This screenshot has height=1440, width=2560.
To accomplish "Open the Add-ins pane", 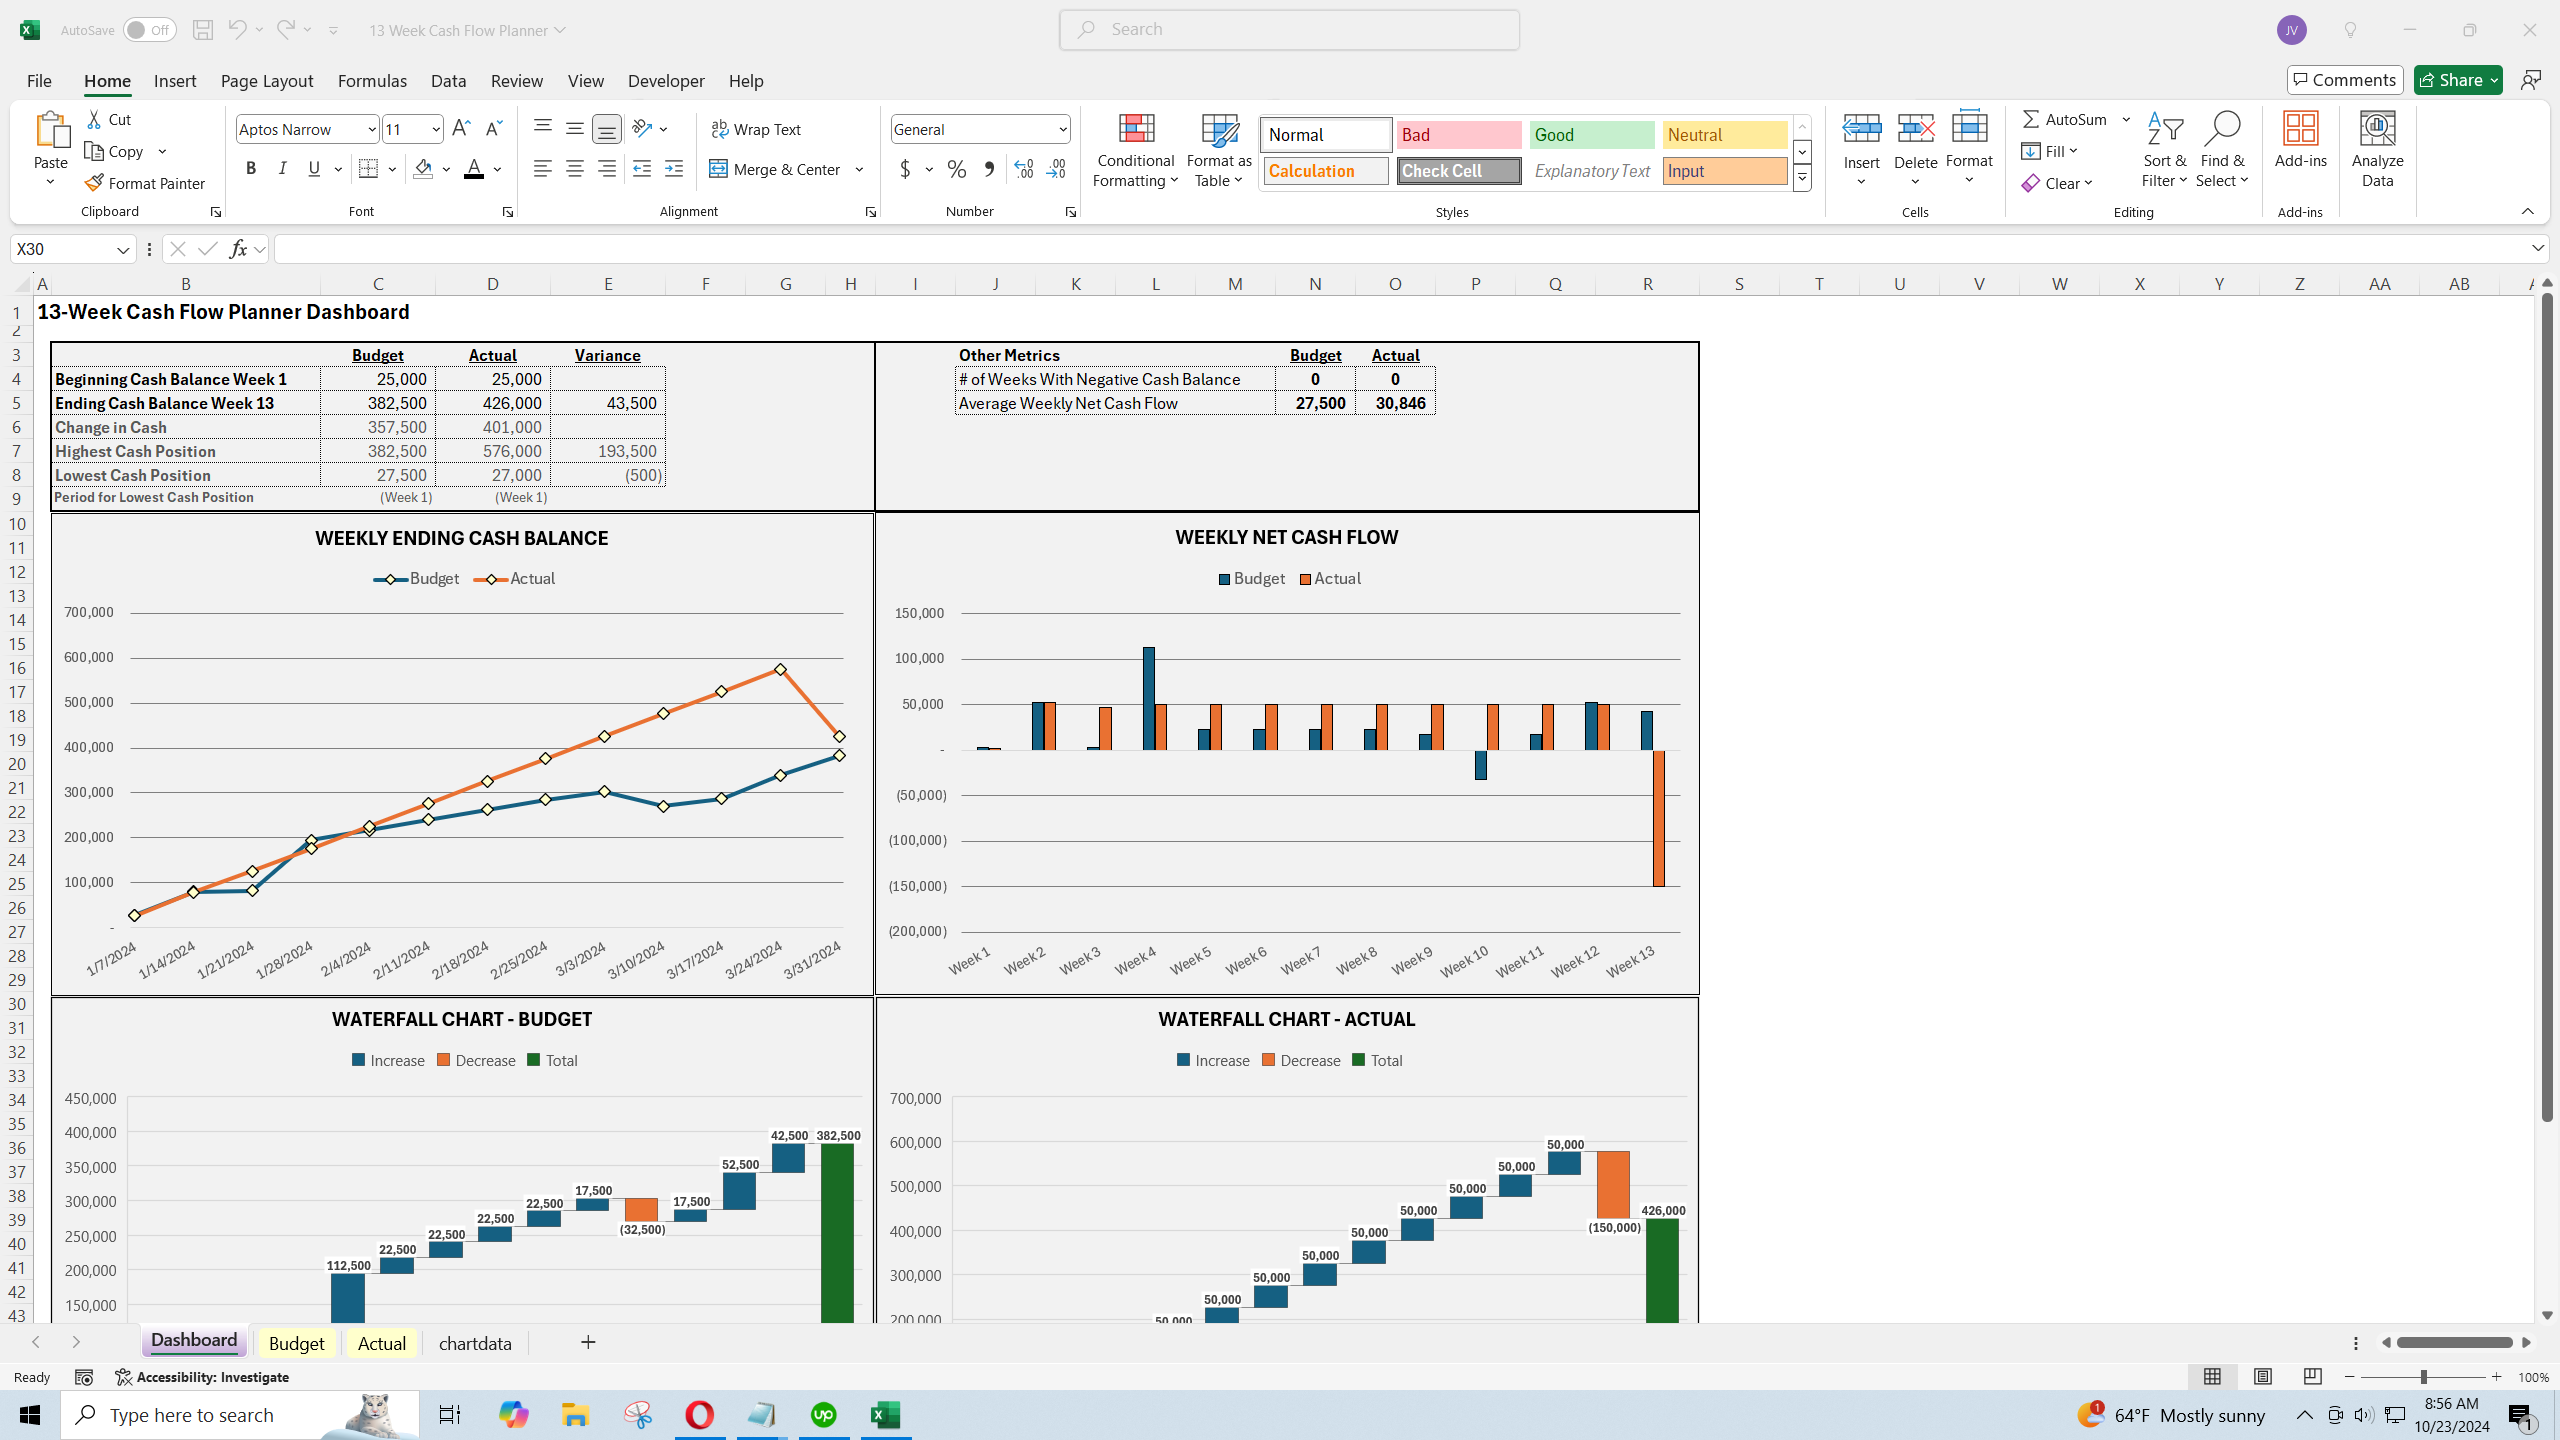I will pyautogui.click(x=2300, y=140).
